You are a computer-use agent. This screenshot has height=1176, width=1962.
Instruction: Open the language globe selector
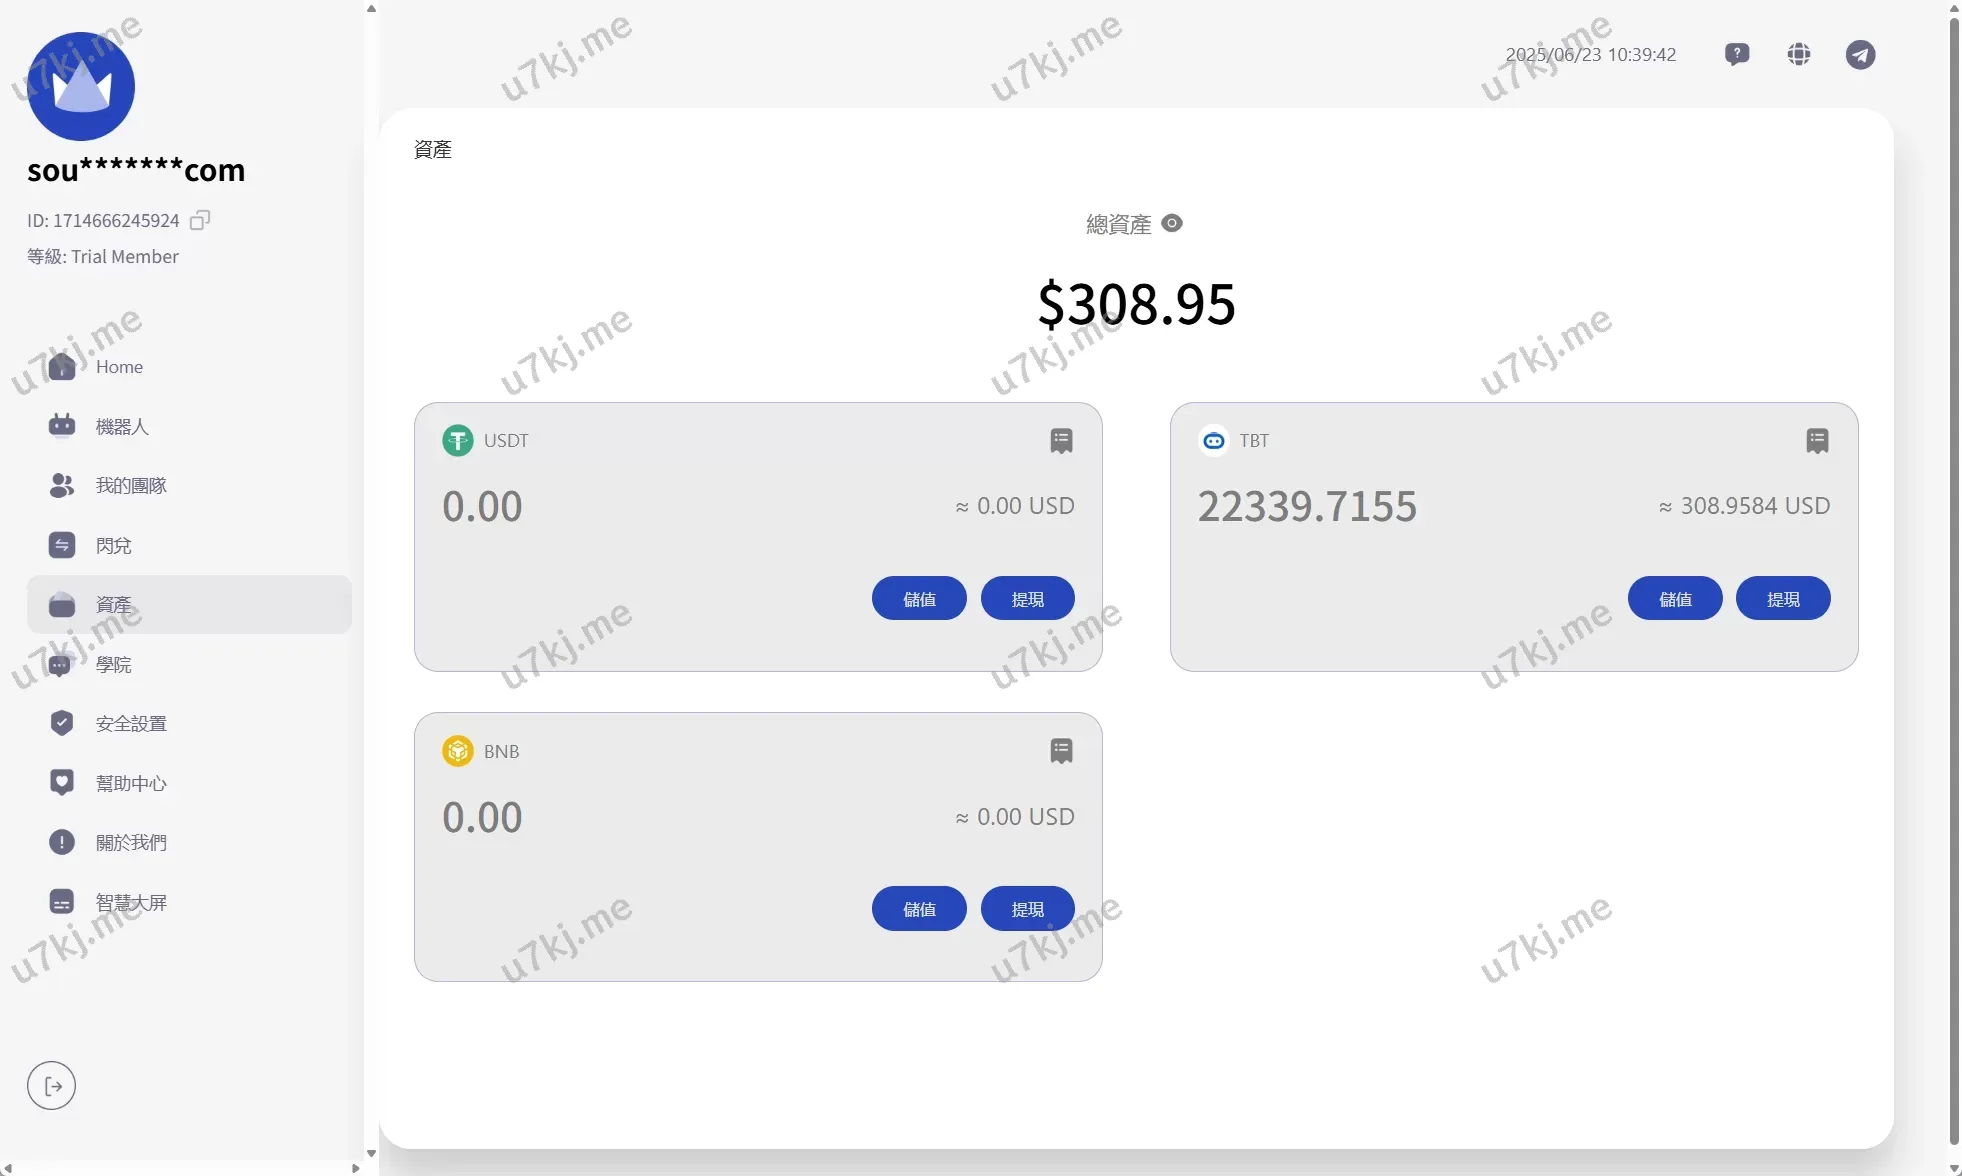pos(1799,54)
